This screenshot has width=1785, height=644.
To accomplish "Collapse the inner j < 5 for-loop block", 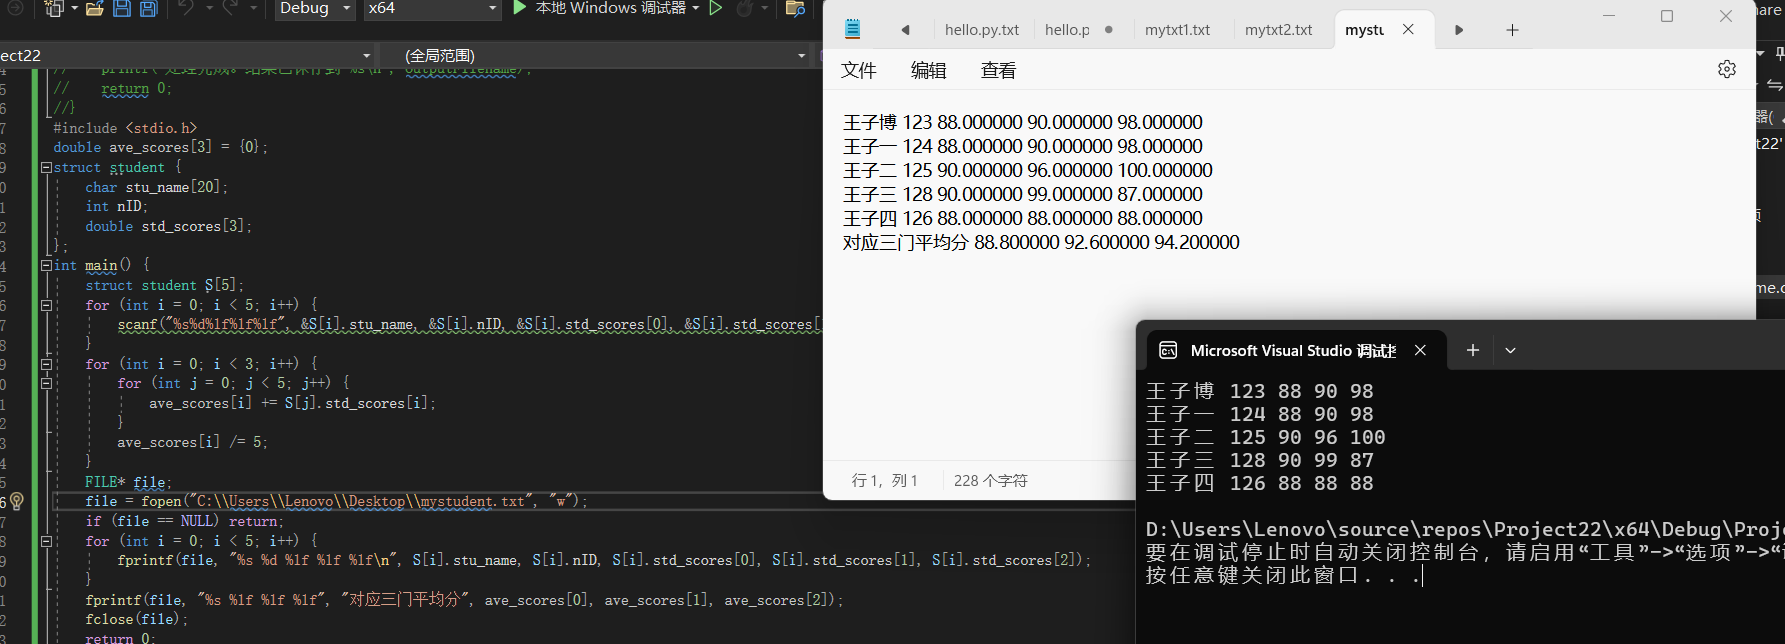I will (46, 383).
